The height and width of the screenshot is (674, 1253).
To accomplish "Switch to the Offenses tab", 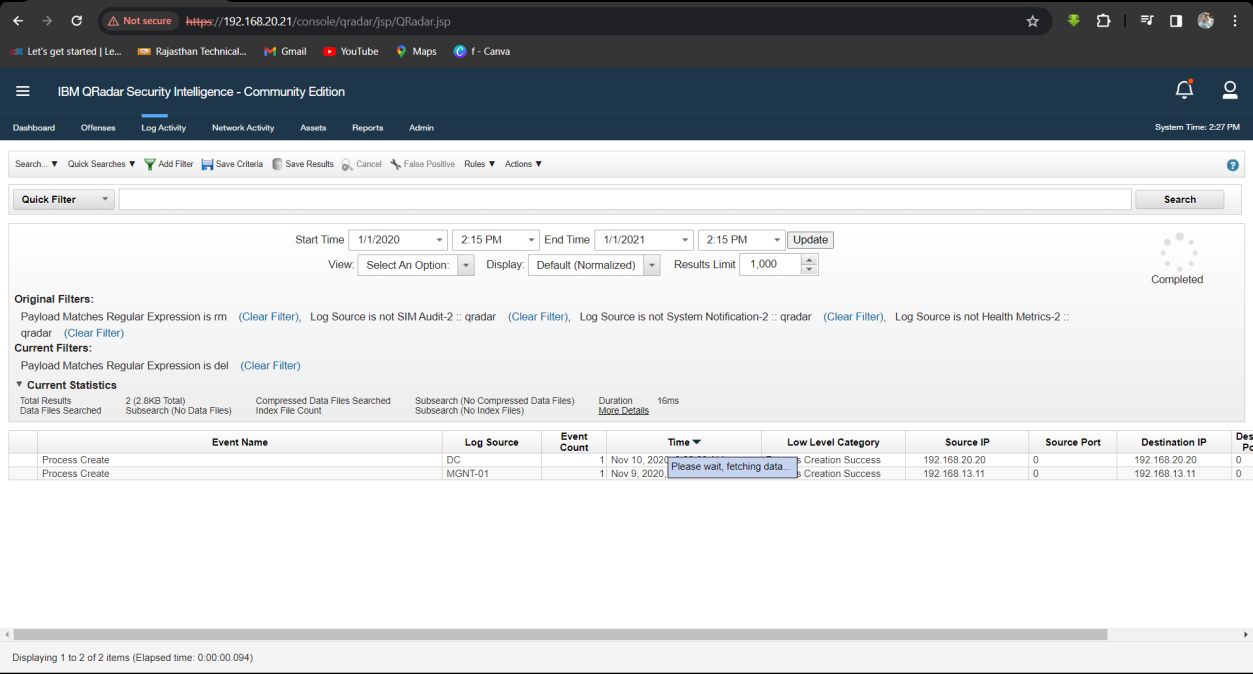I will (98, 128).
